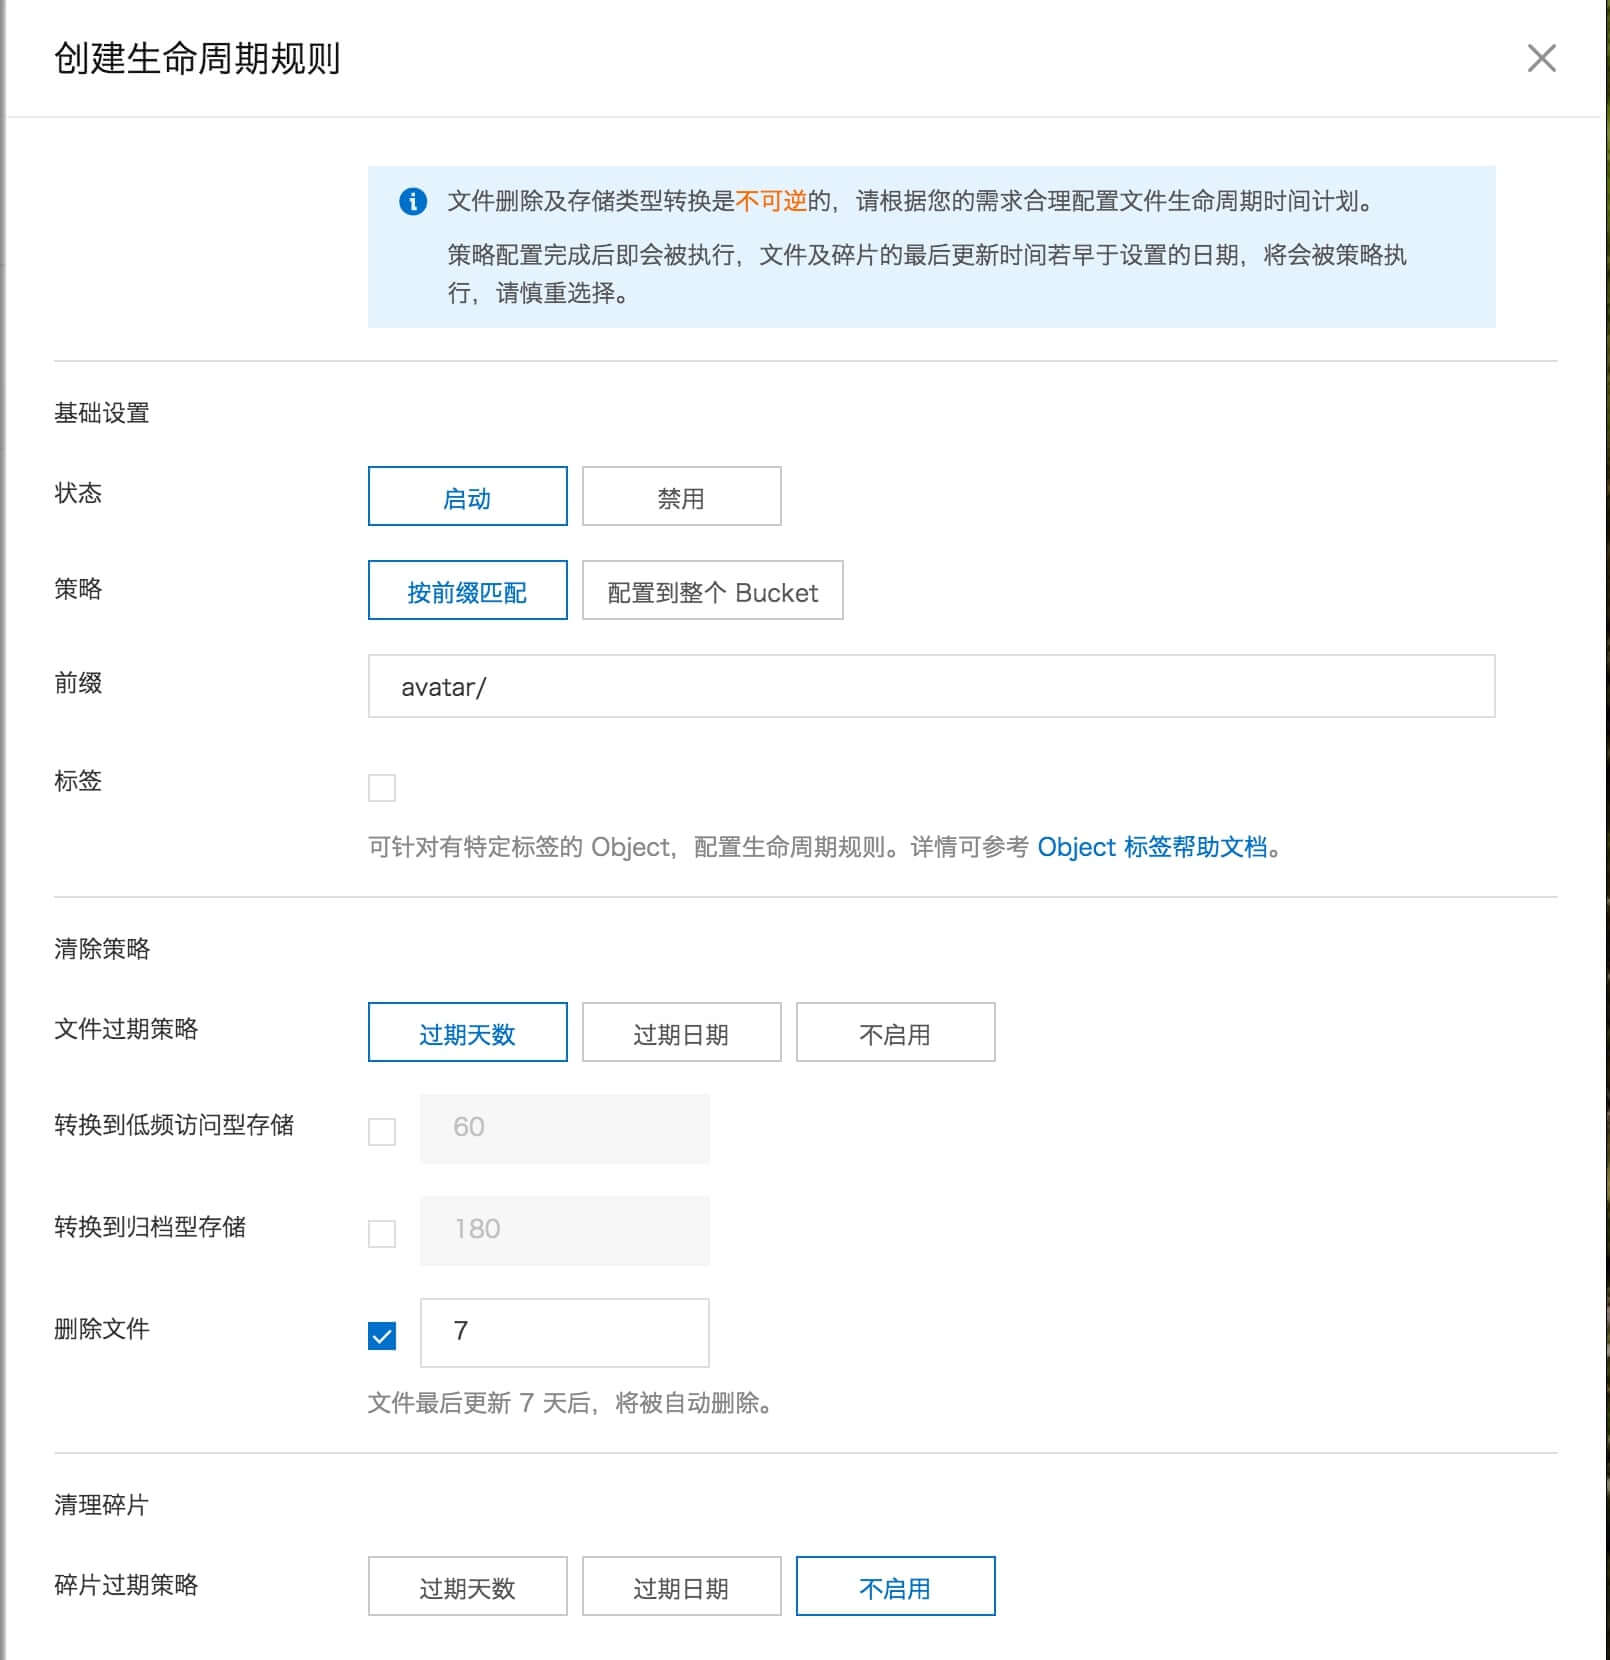This screenshot has width=1610, height=1660.
Task: Select 启动 status option
Action: [x=467, y=496]
